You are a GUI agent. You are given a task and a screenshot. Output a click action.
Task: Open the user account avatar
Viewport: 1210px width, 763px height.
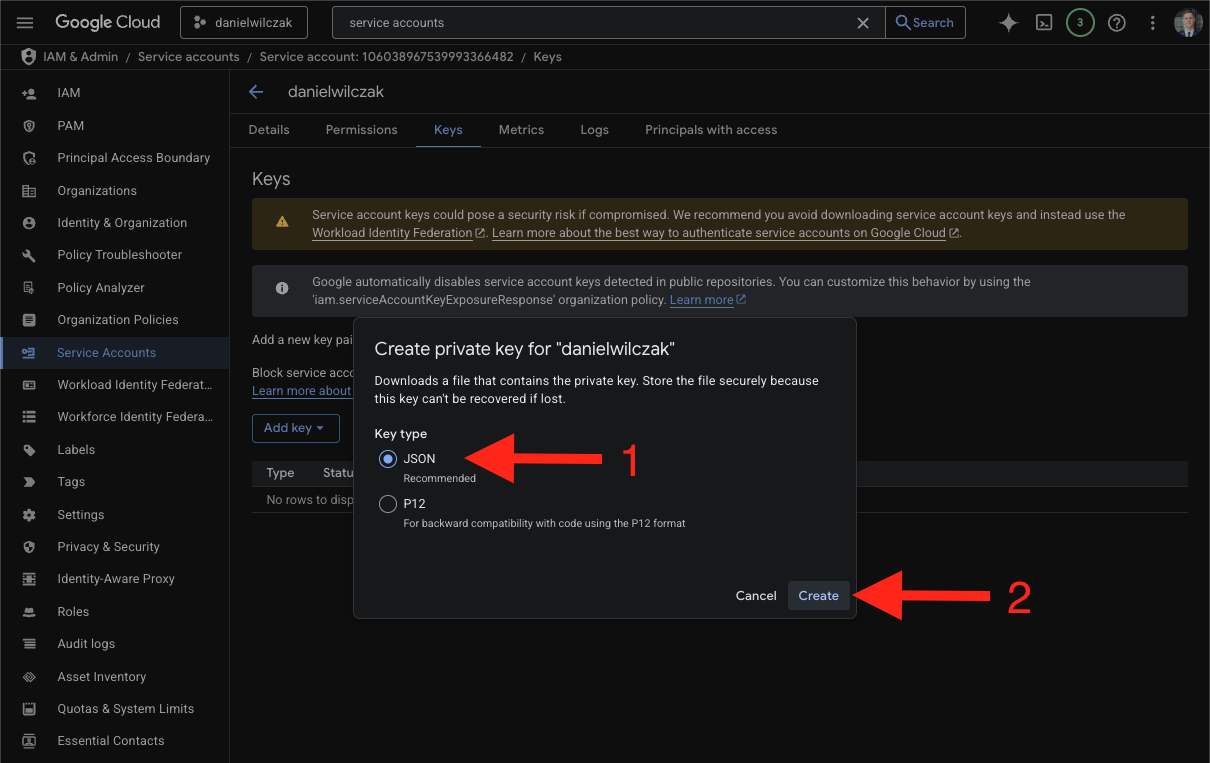click(x=1187, y=22)
